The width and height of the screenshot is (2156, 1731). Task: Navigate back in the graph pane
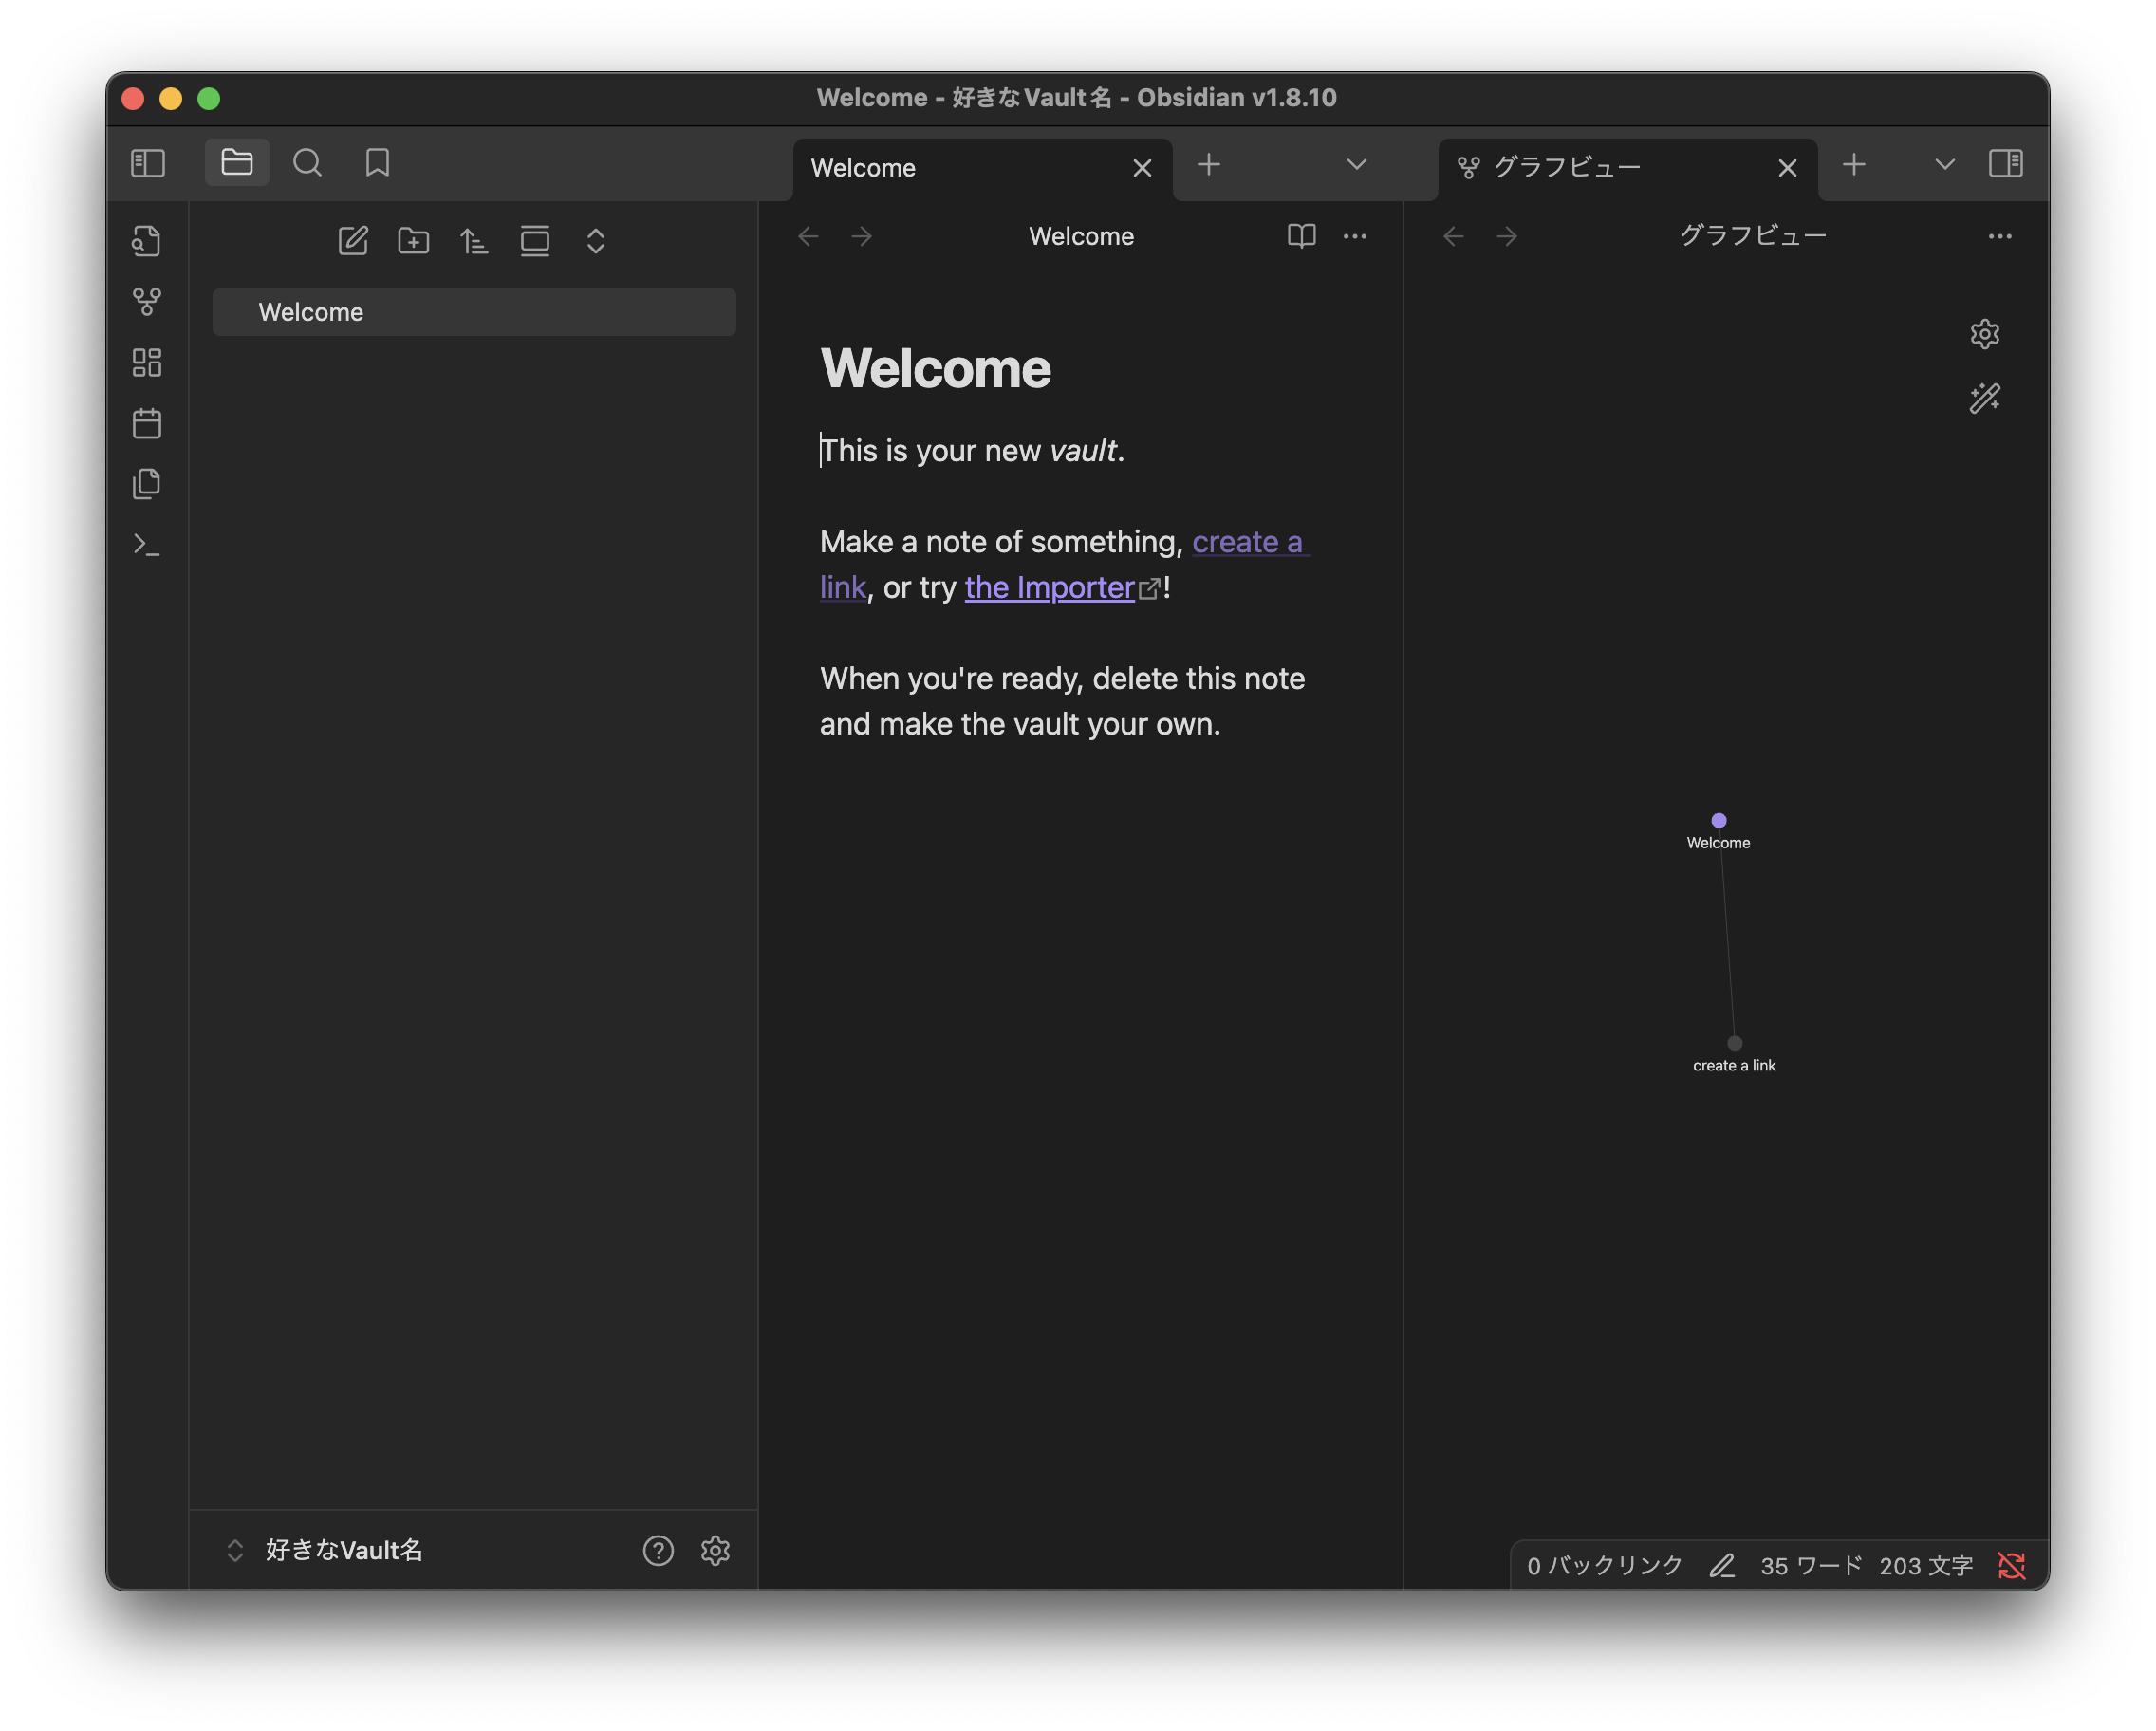point(1453,236)
